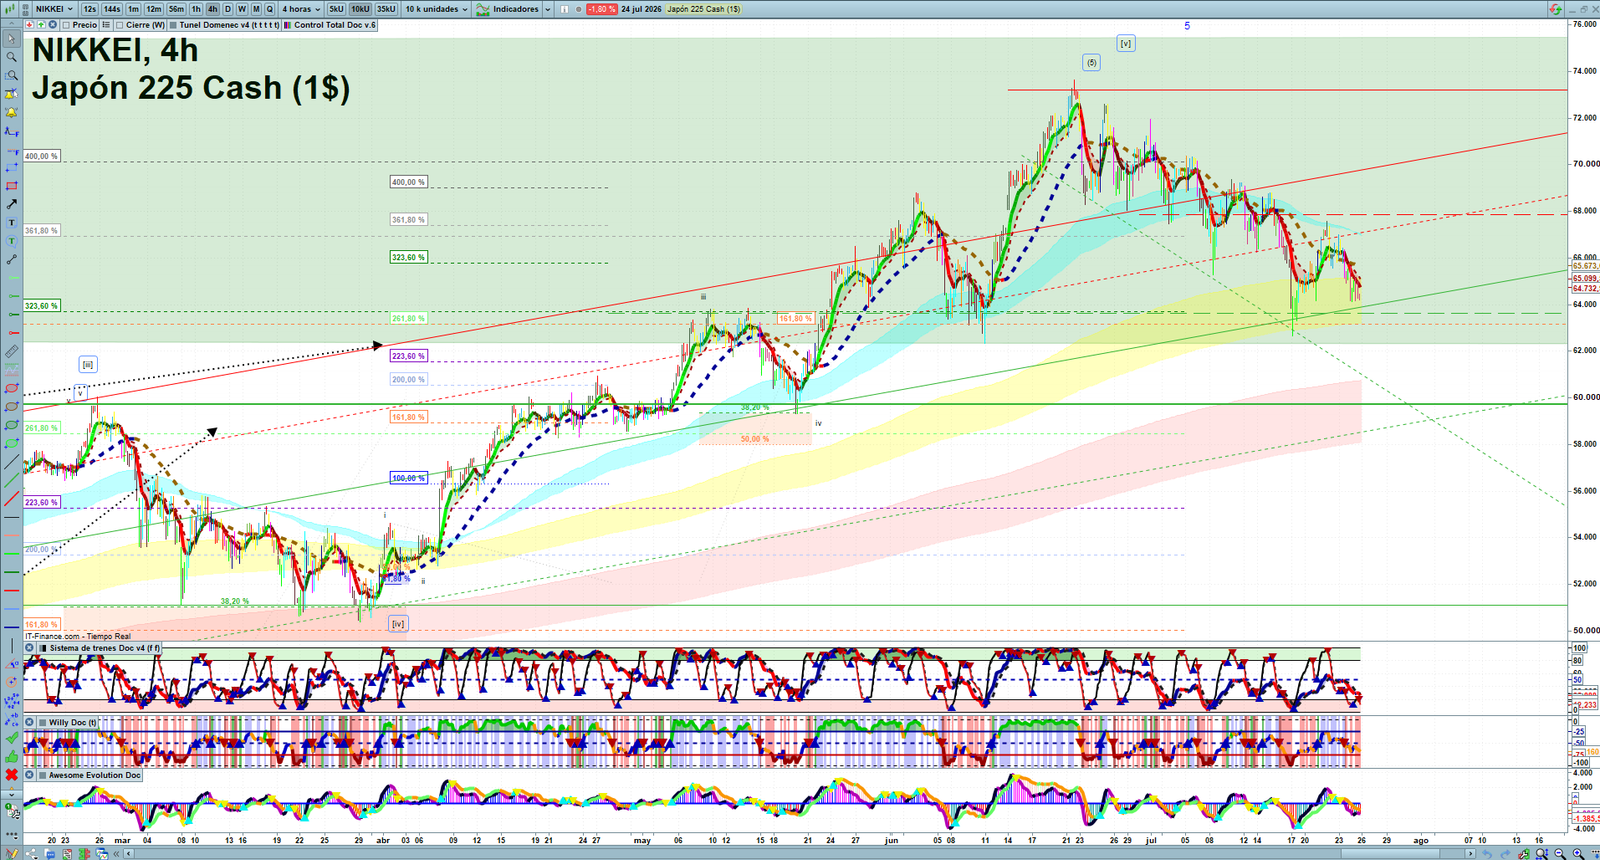Expand more tools chevron in left sidebar

pyautogui.click(x=11, y=795)
